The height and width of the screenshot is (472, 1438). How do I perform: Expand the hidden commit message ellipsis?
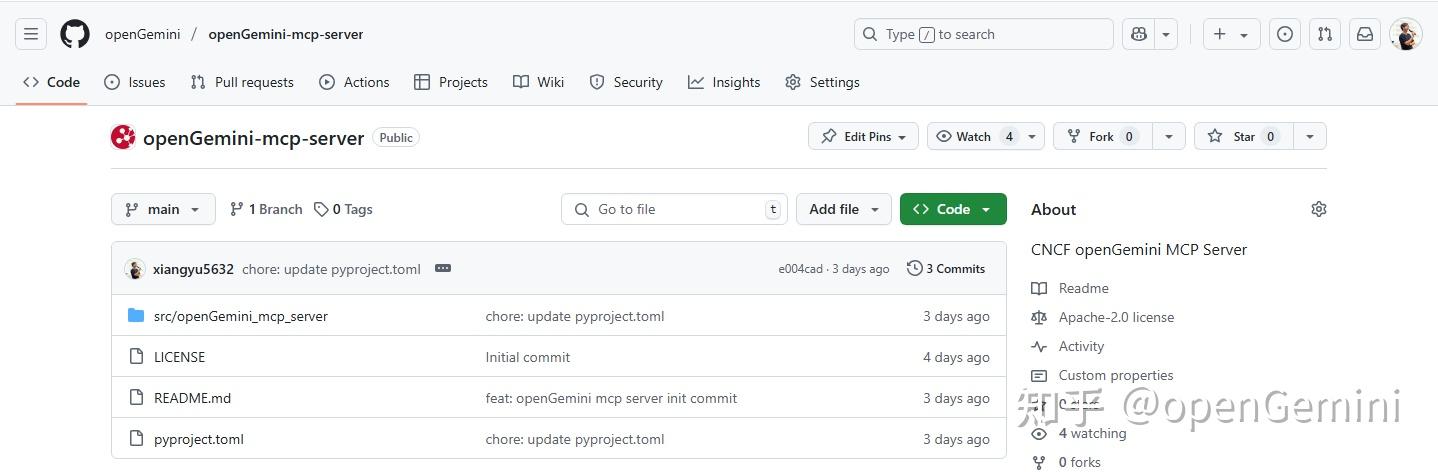[x=443, y=268]
